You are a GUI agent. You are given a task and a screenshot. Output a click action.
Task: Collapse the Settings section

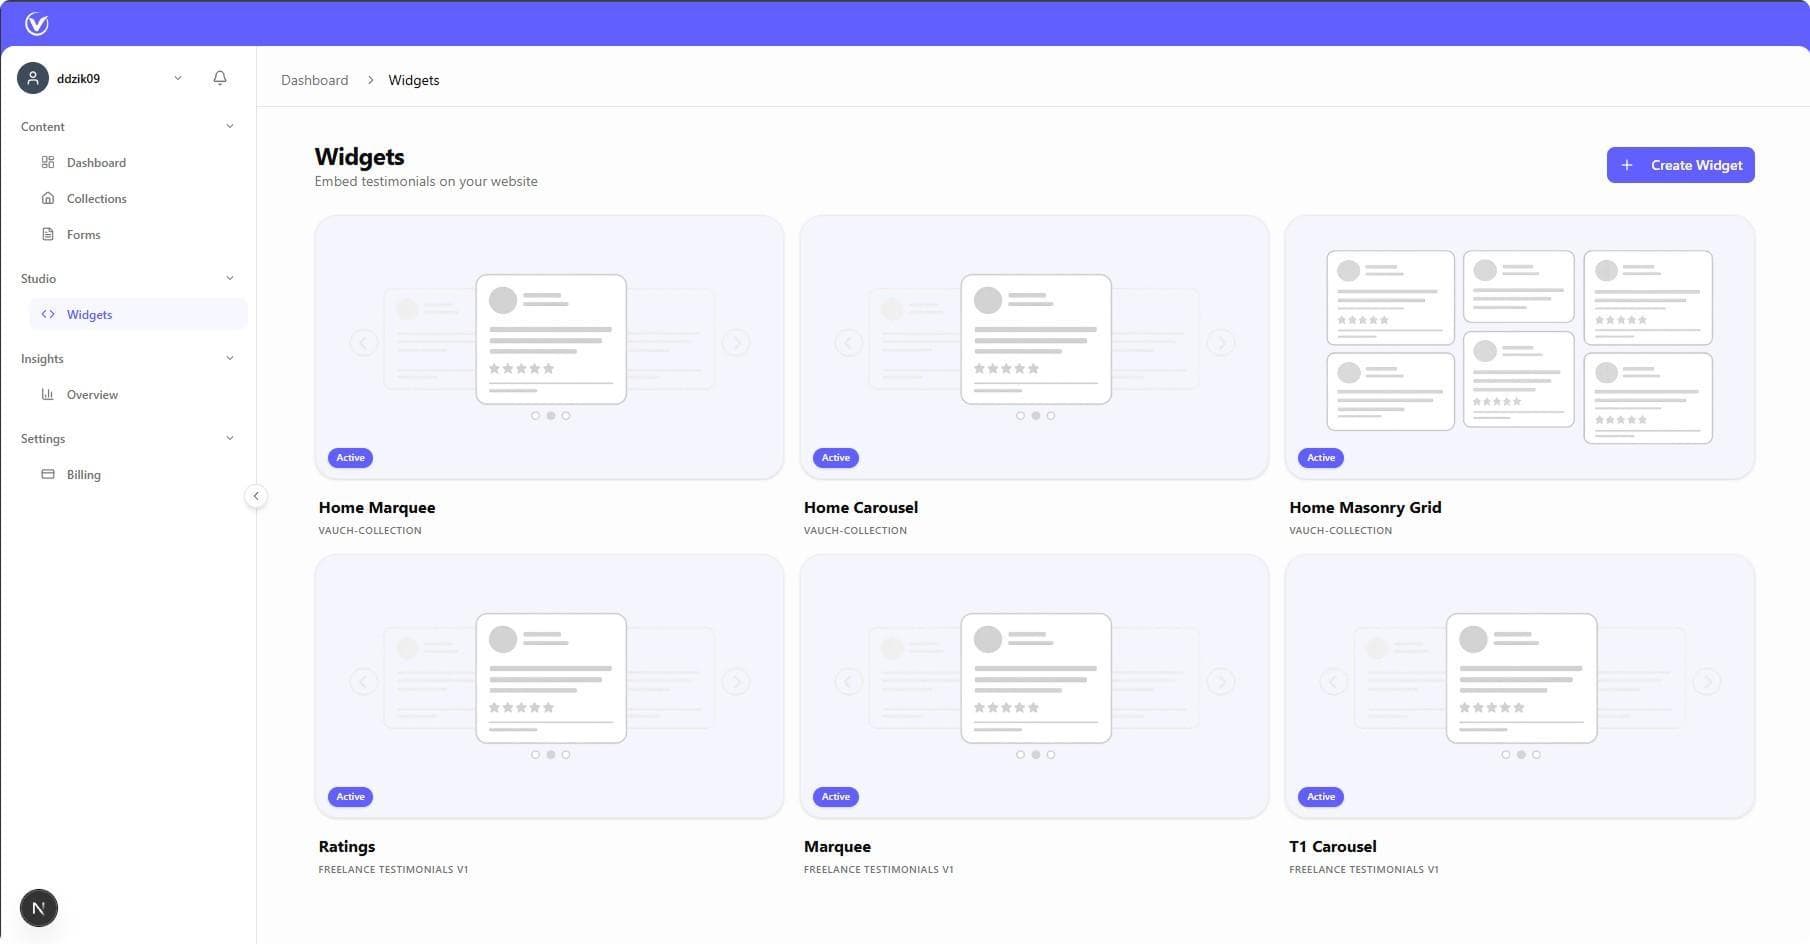(230, 438)
